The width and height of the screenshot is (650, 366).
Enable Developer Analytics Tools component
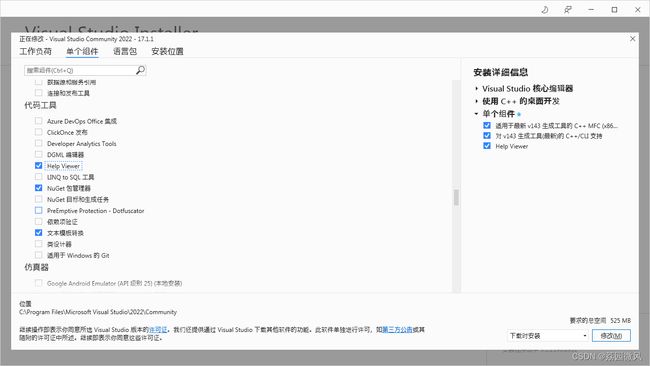point(39,143)
